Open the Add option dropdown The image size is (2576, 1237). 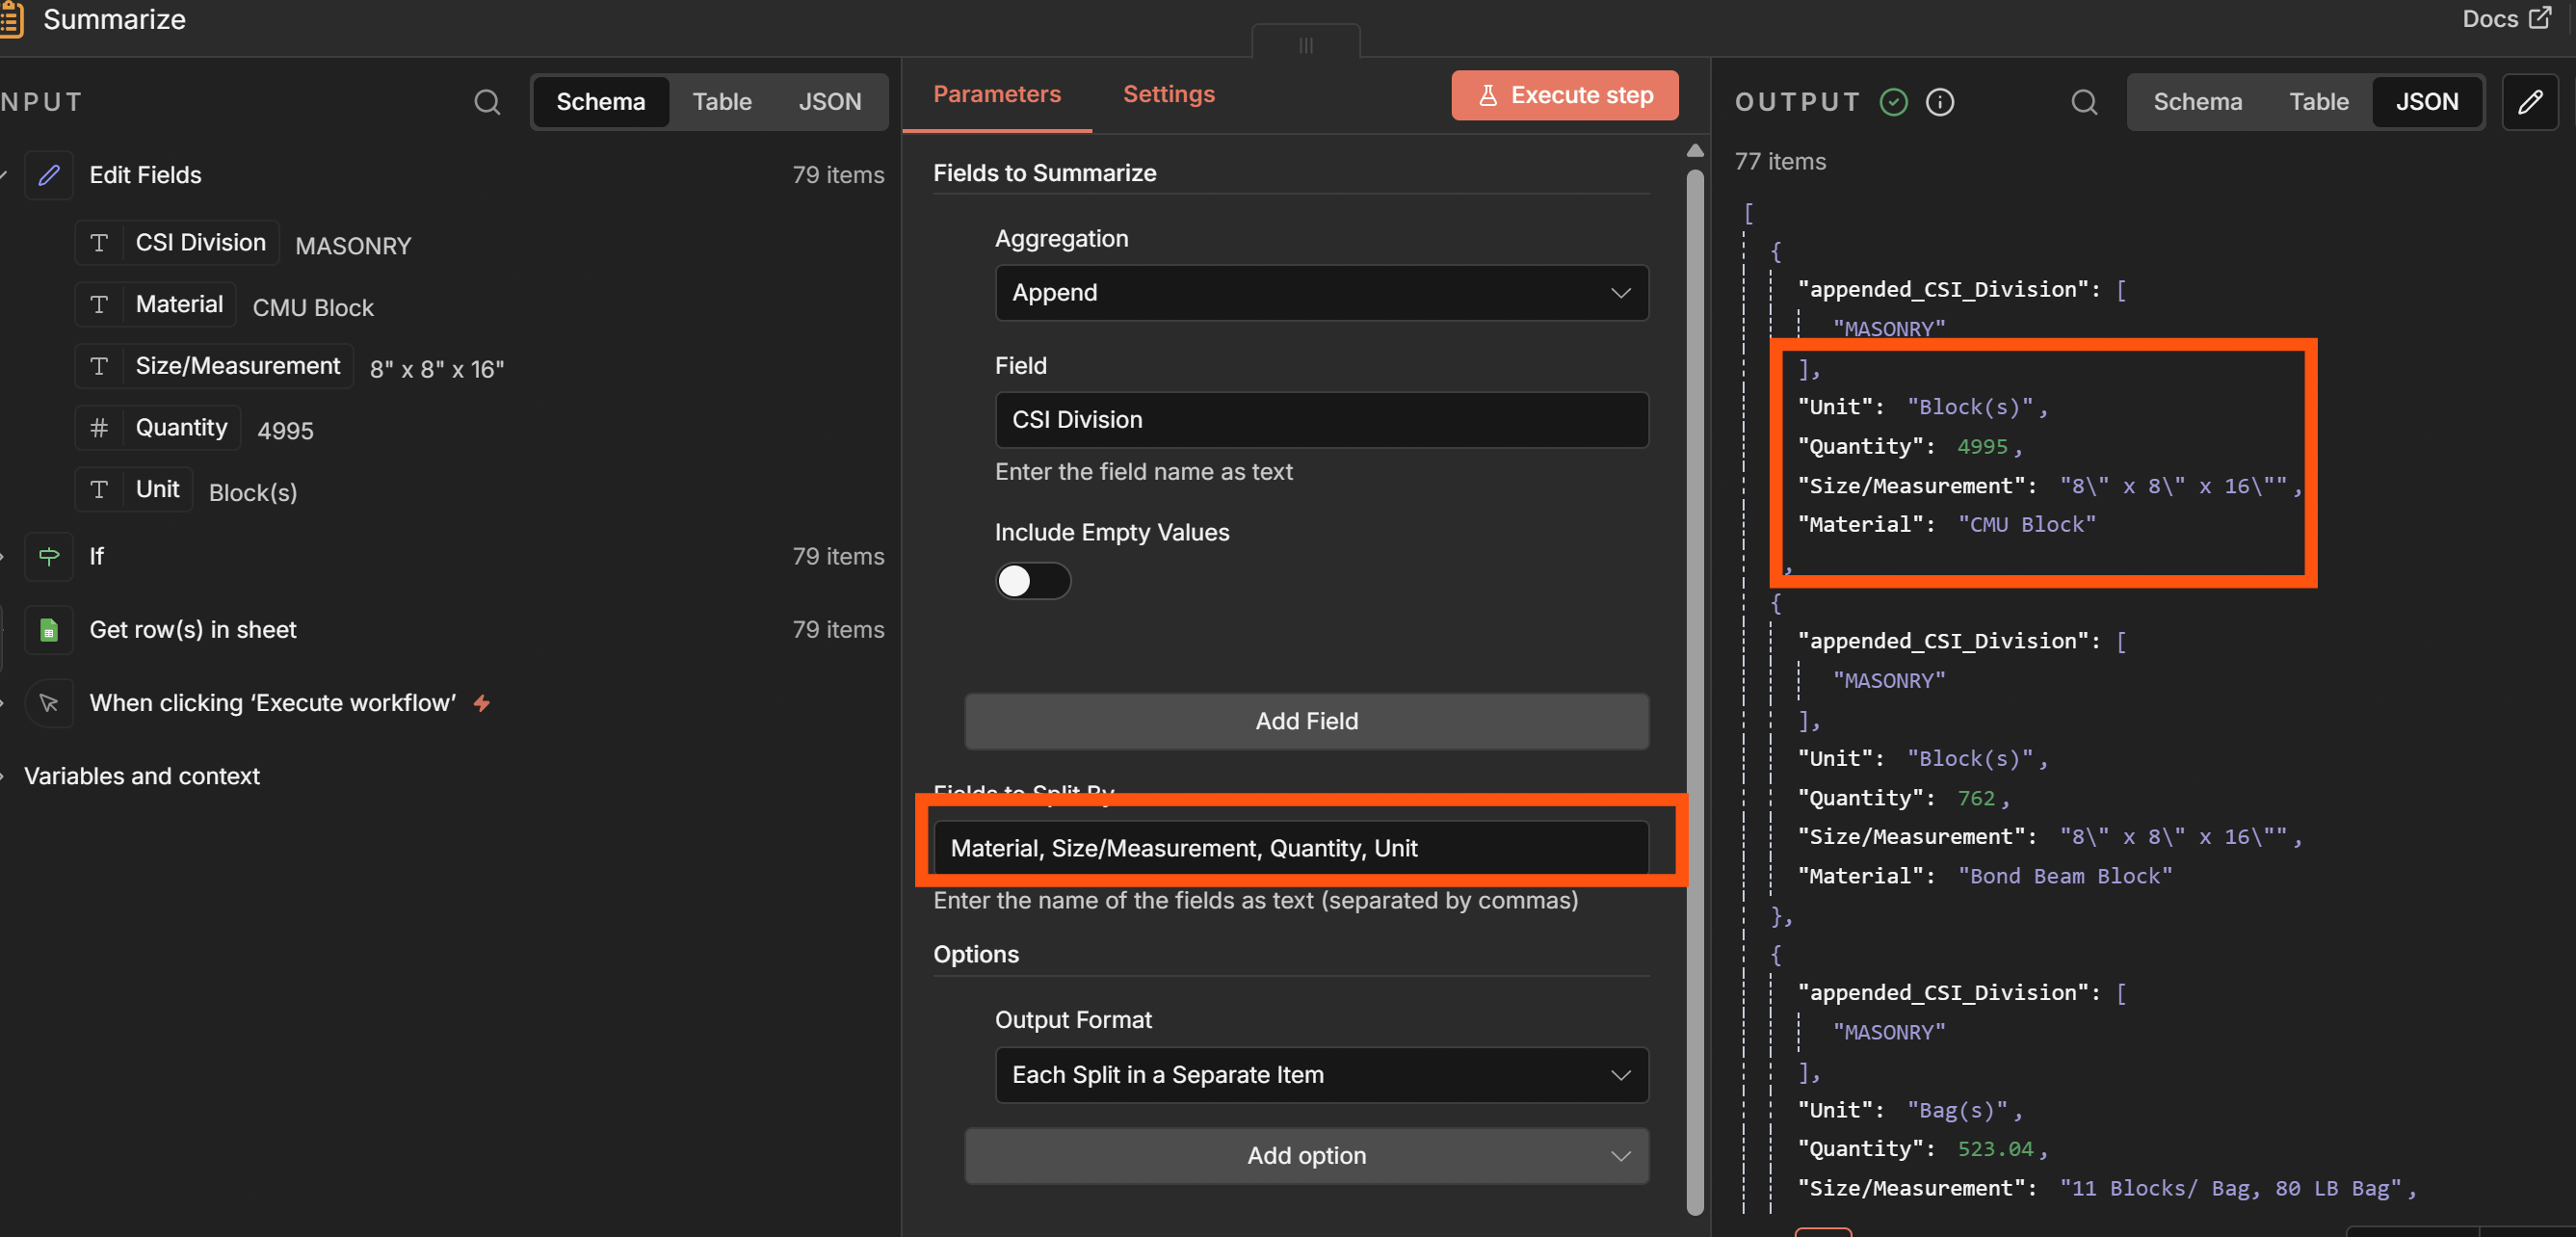point(1306,1156)
